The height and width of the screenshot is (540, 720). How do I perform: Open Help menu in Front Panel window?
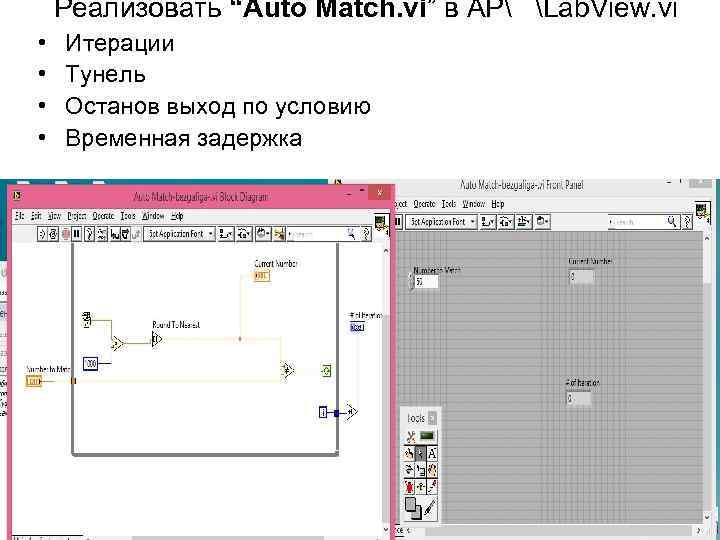point(498,203)
